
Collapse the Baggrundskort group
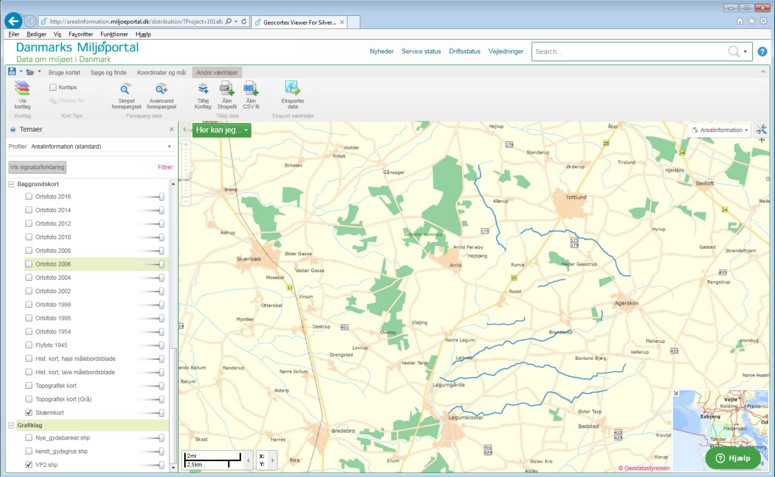11,184
